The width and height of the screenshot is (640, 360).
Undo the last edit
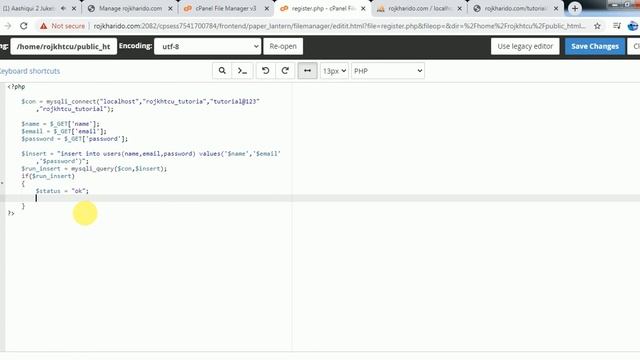click(x=265, y=71)
